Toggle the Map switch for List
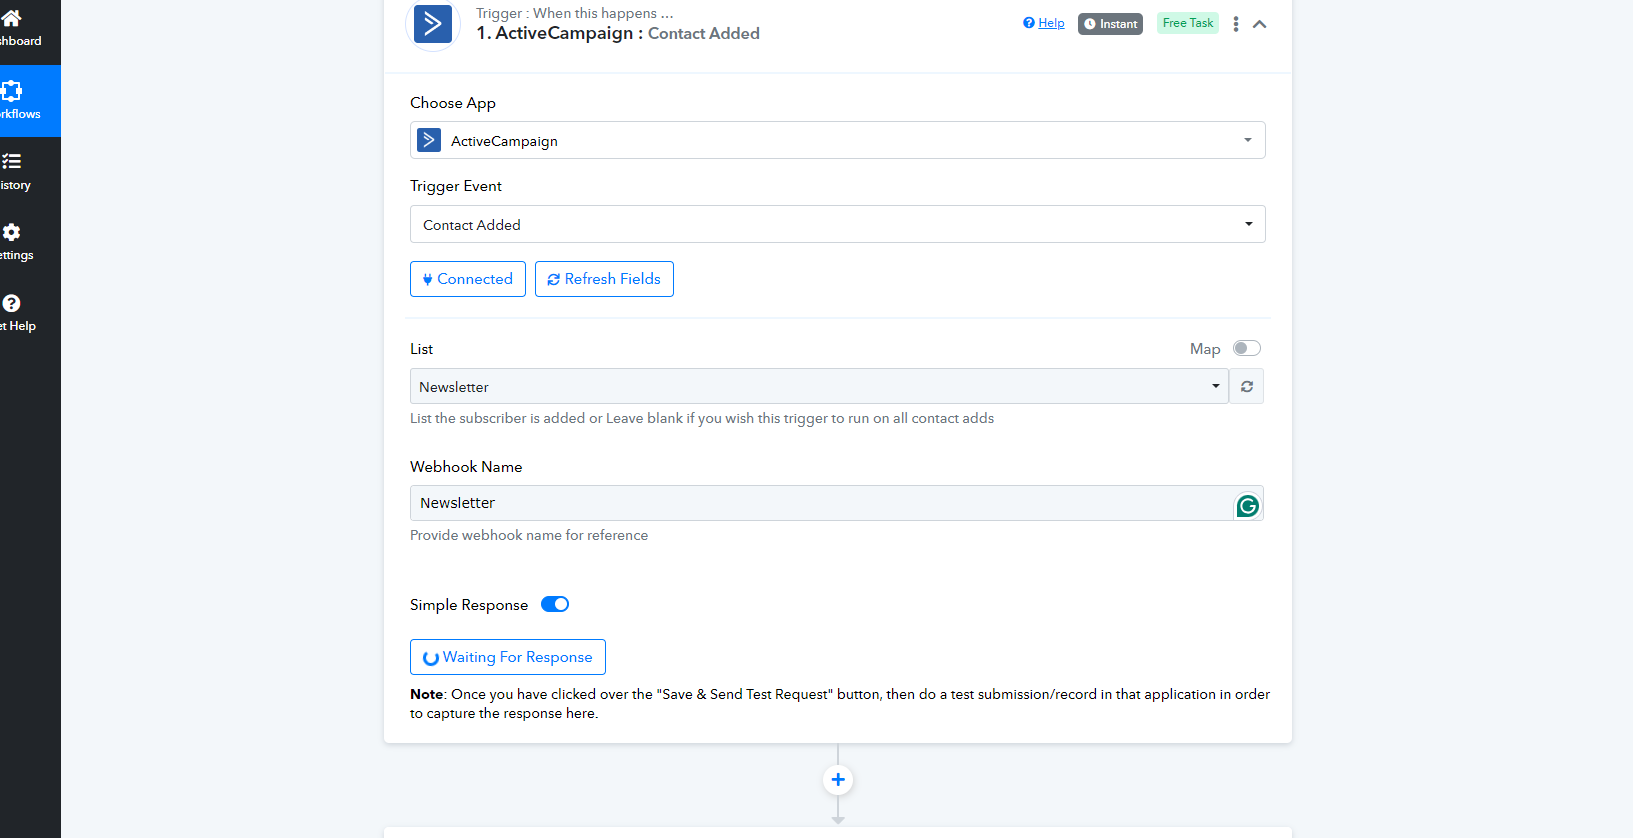1633x838 pixels. coord(1247,348)
